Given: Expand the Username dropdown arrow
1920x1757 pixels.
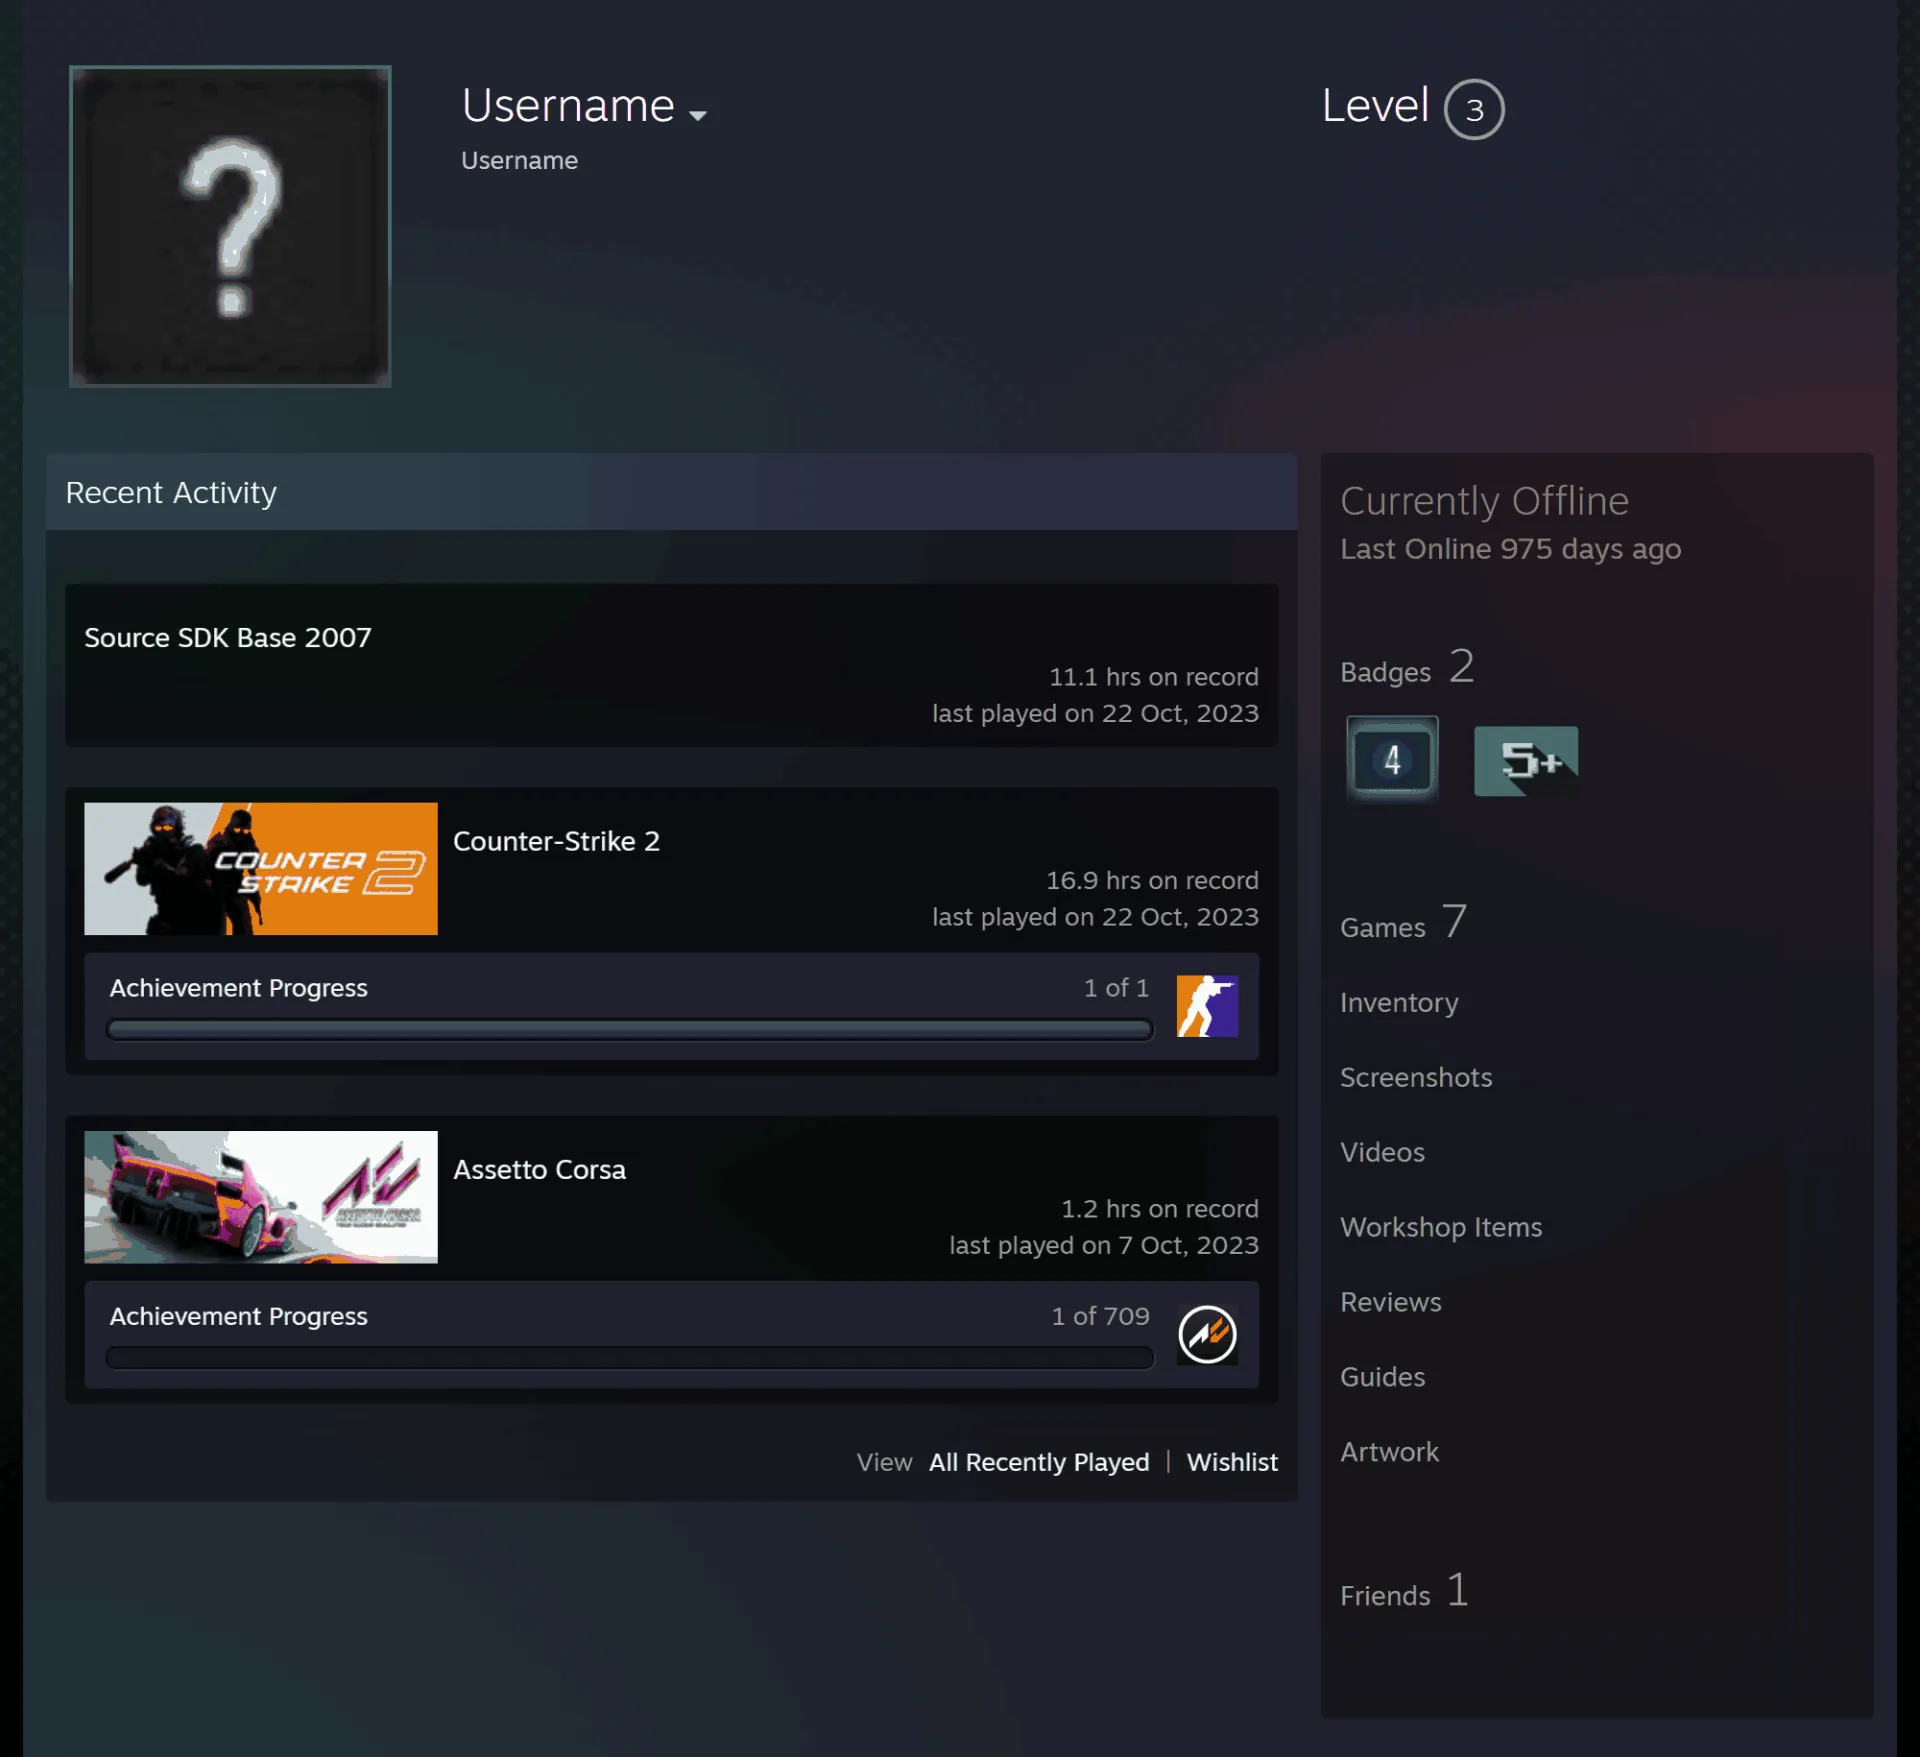Looking at the screenshot, I should (698, 115).
